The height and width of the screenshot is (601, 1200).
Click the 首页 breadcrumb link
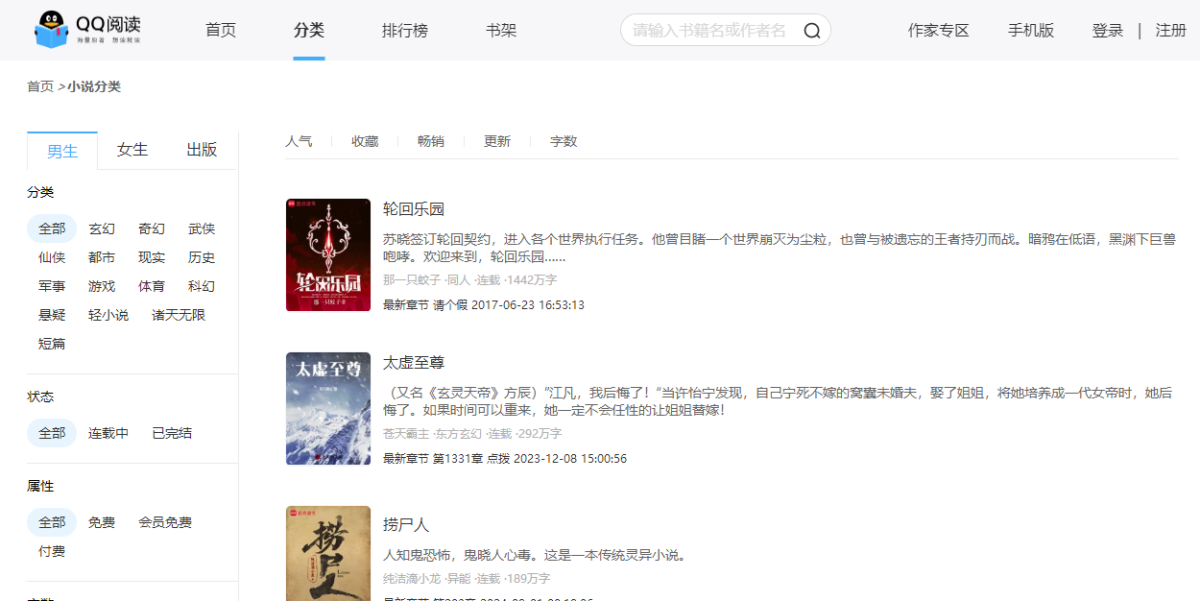40,87
